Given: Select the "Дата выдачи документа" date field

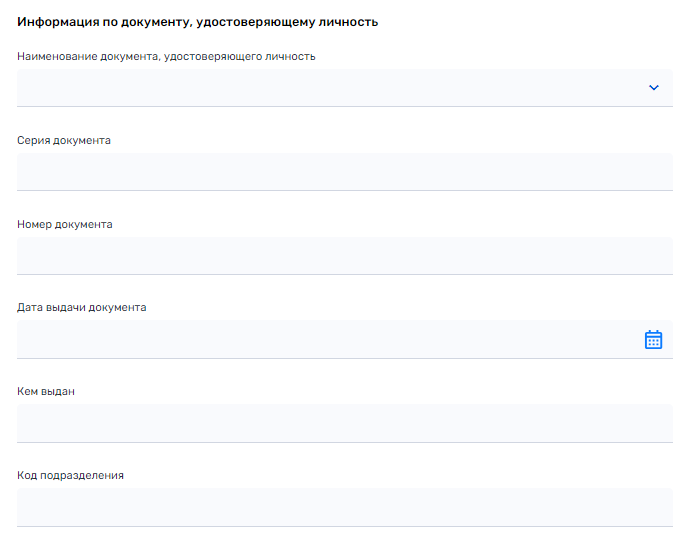Looking at the screenshot, I should [x=345, y=340].
